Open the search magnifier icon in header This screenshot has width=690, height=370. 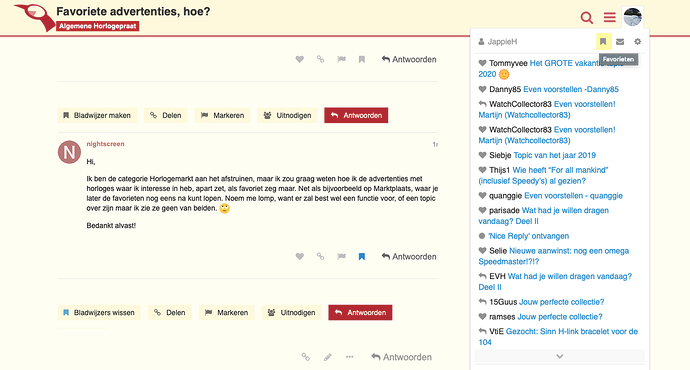coord(587,18)
